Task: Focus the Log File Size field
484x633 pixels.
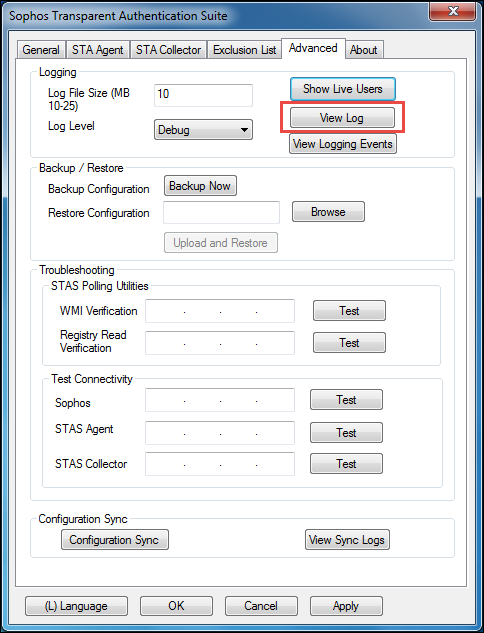Action: pyautogui.click(x=203, y=95)
